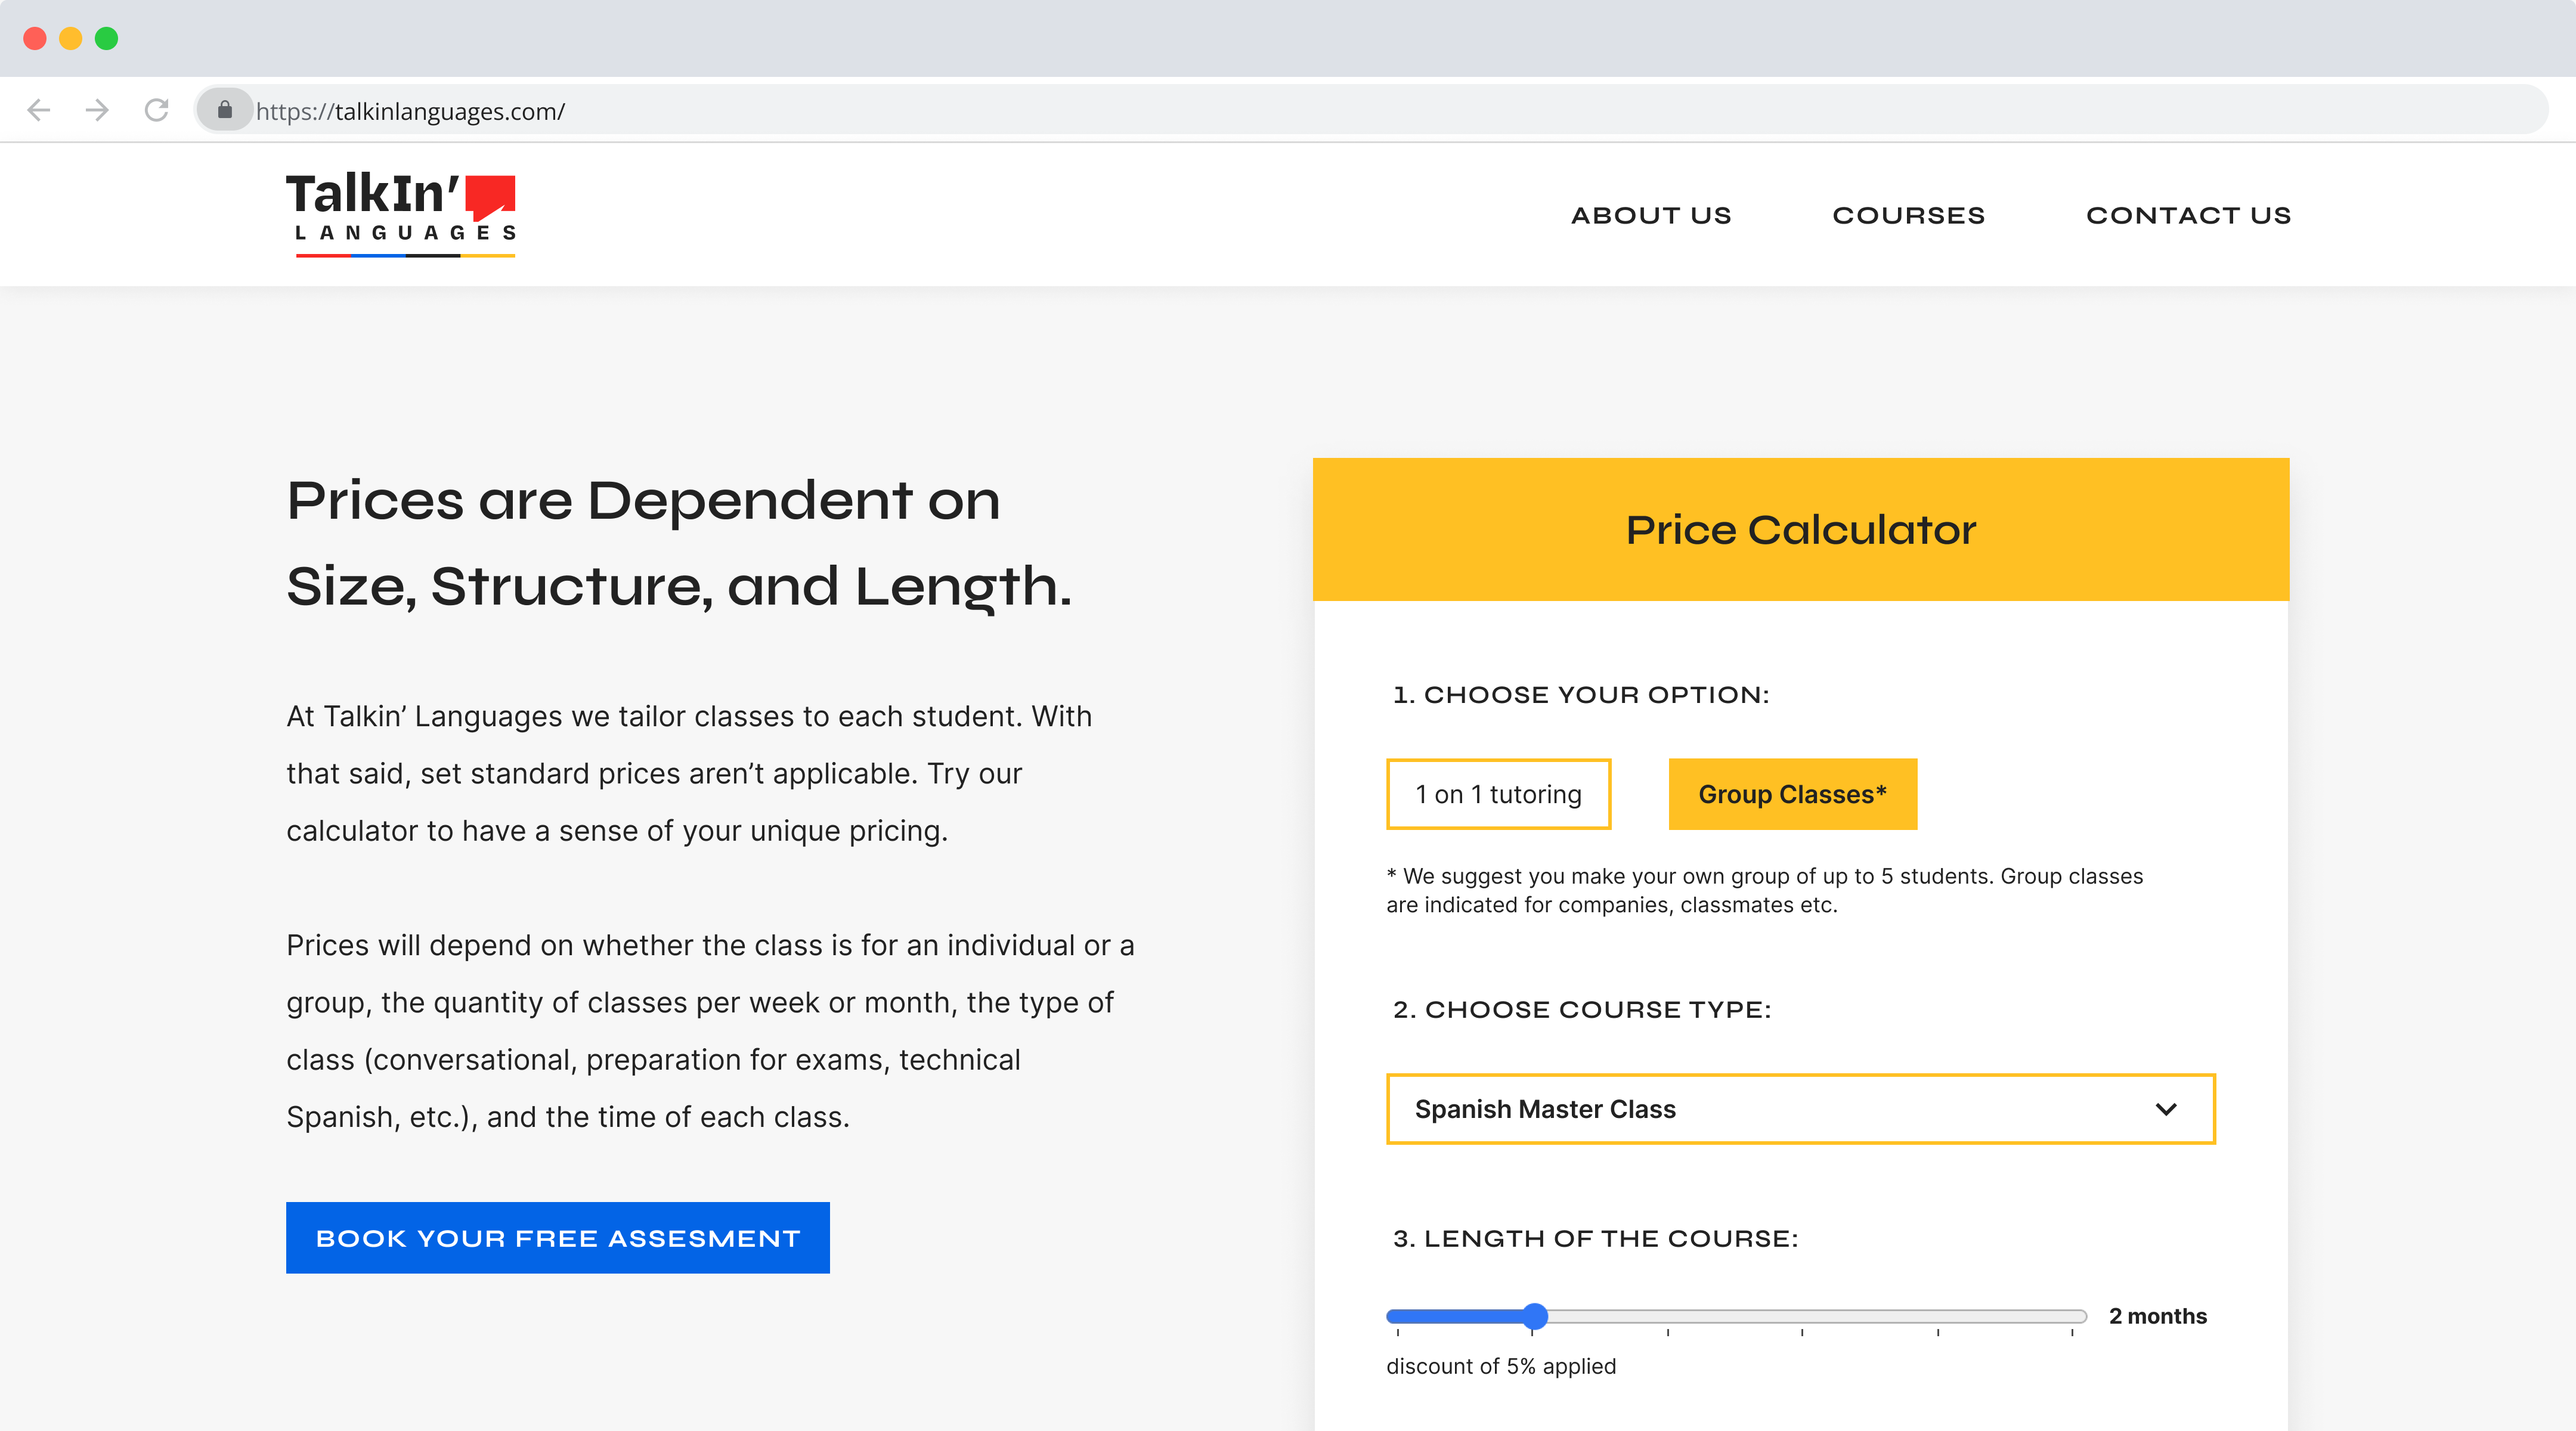Click the browser forward arrow
The width and height of the screenshot is (2576, 1431).
[x=97, y=110]
